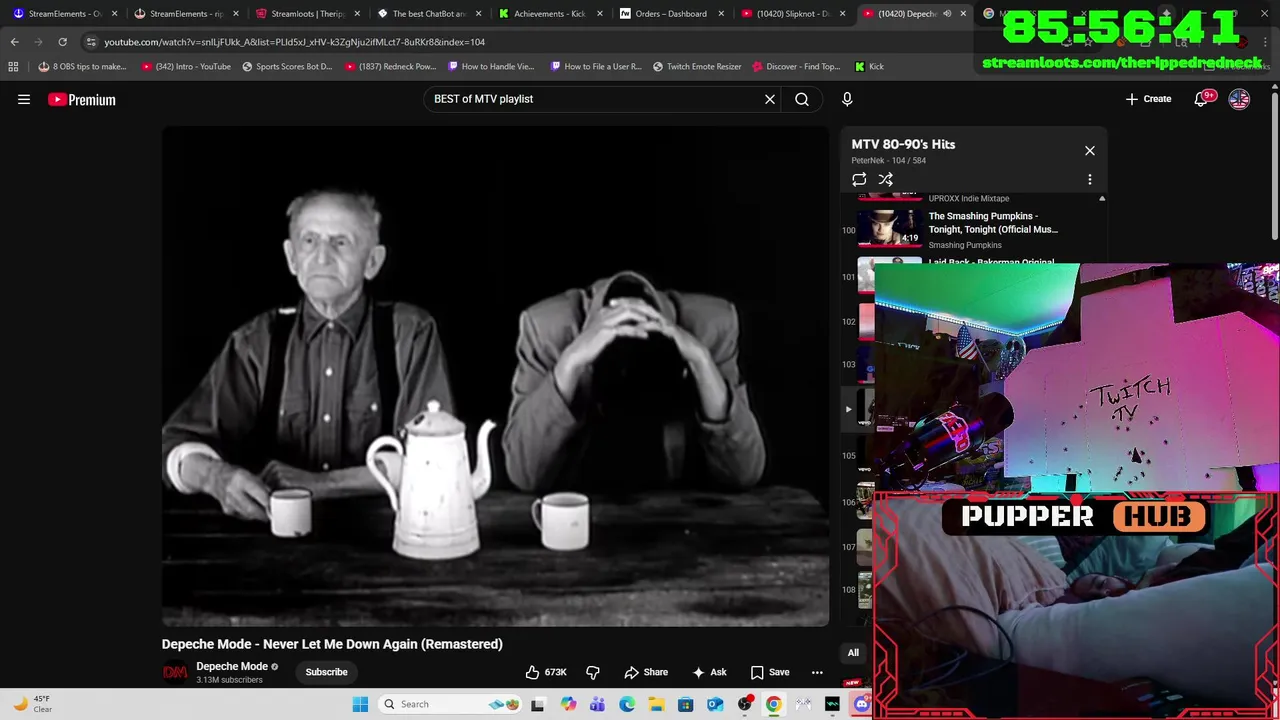Save video to a playlist
The height and width of the screenshot is (720, 1280).
770,672
